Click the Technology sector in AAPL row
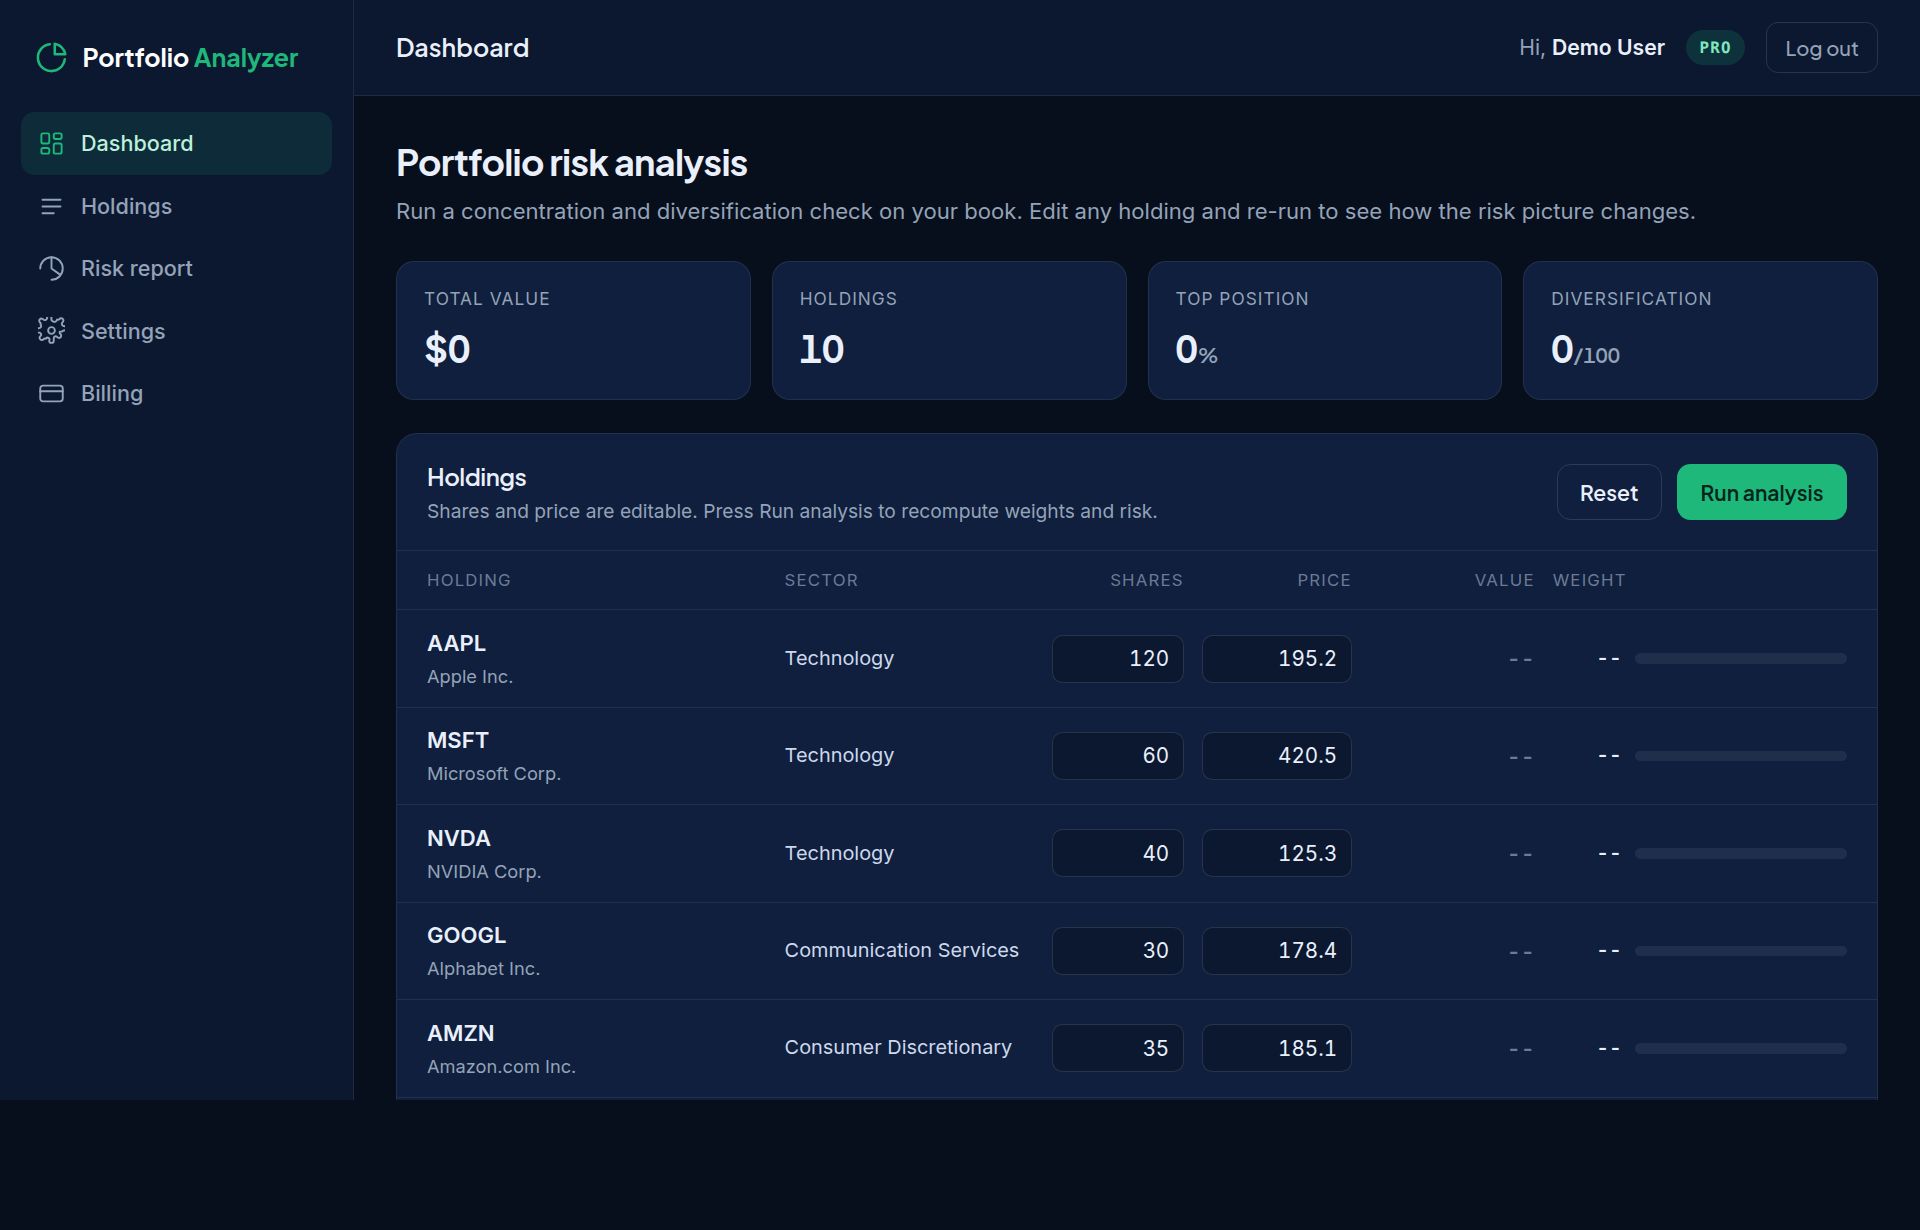This screenshot has width=1920, height=1230. (x=839, y=658)
